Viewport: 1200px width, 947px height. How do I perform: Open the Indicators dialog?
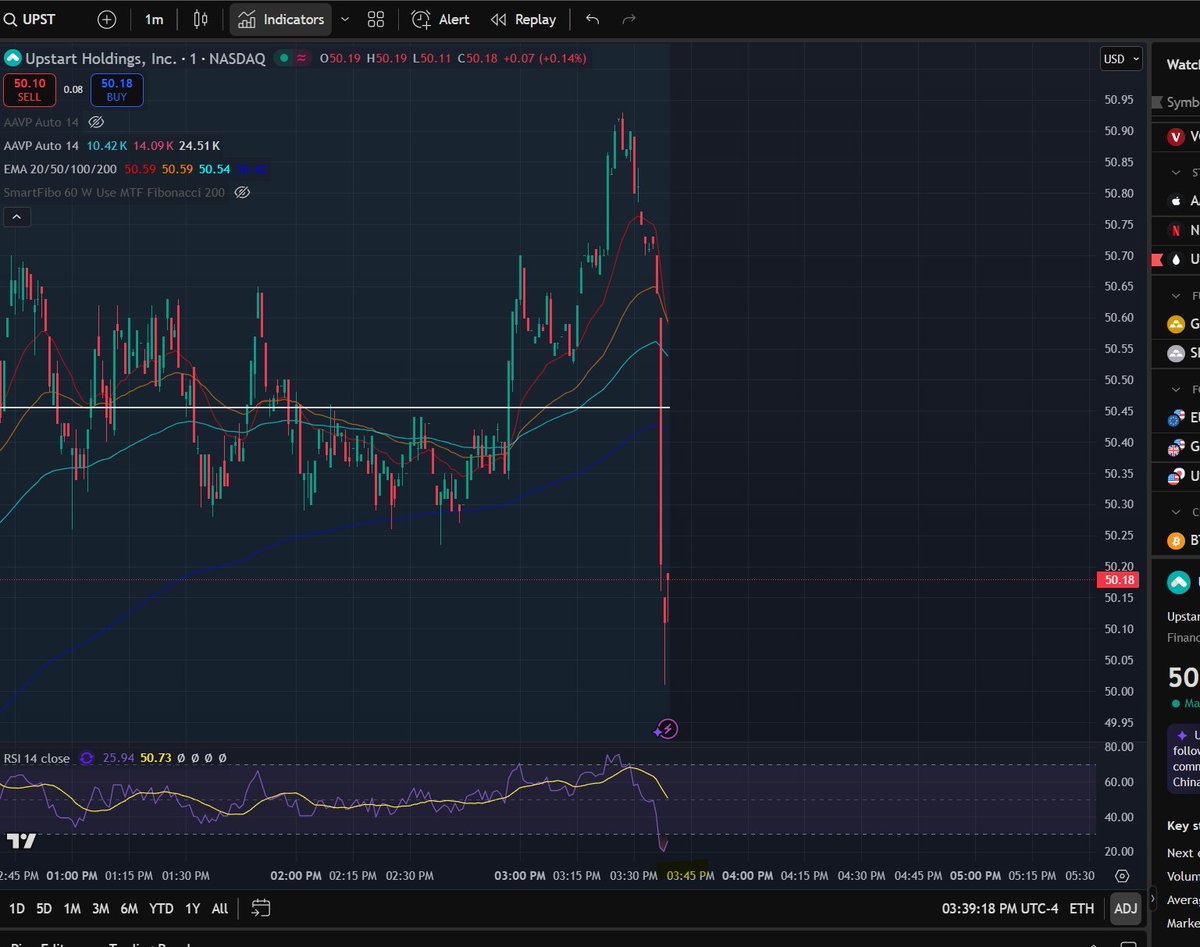click(x=281, y=19)
